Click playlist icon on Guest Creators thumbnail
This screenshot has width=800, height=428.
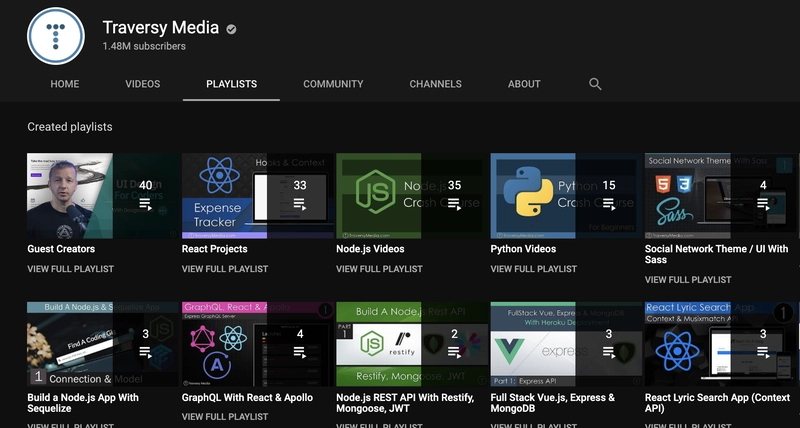coord(145,205)
